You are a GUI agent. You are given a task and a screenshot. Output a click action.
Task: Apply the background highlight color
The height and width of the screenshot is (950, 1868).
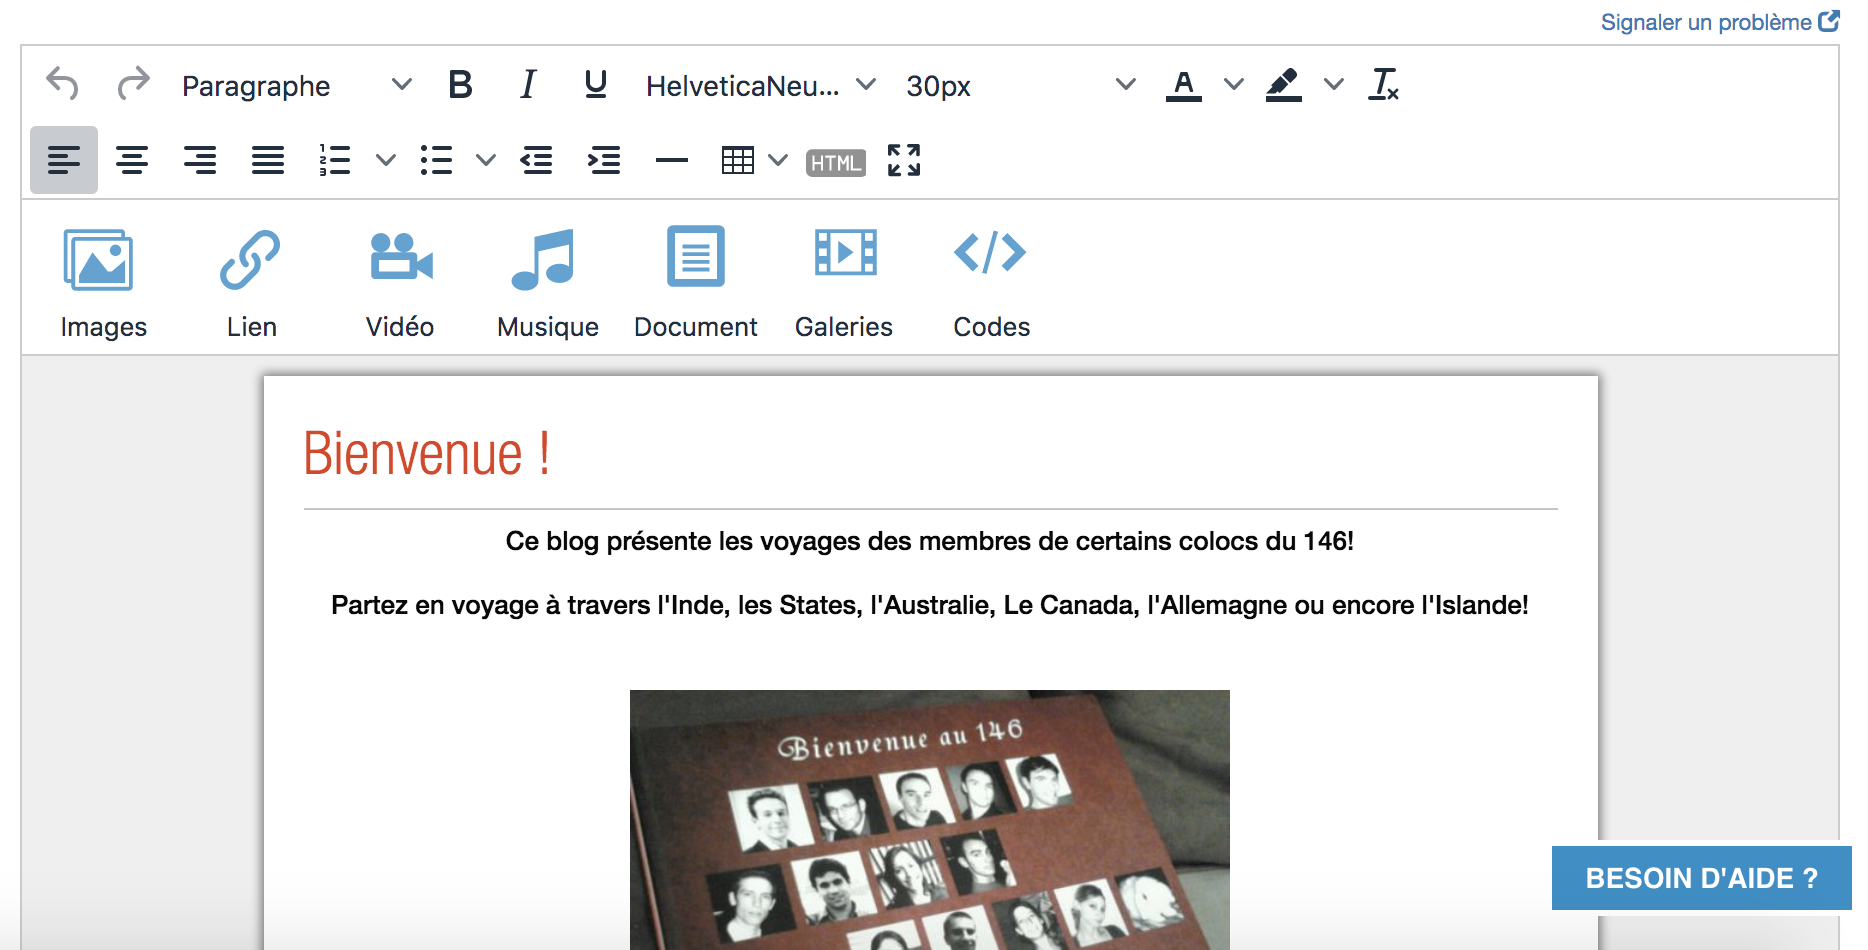point(1284,85)
